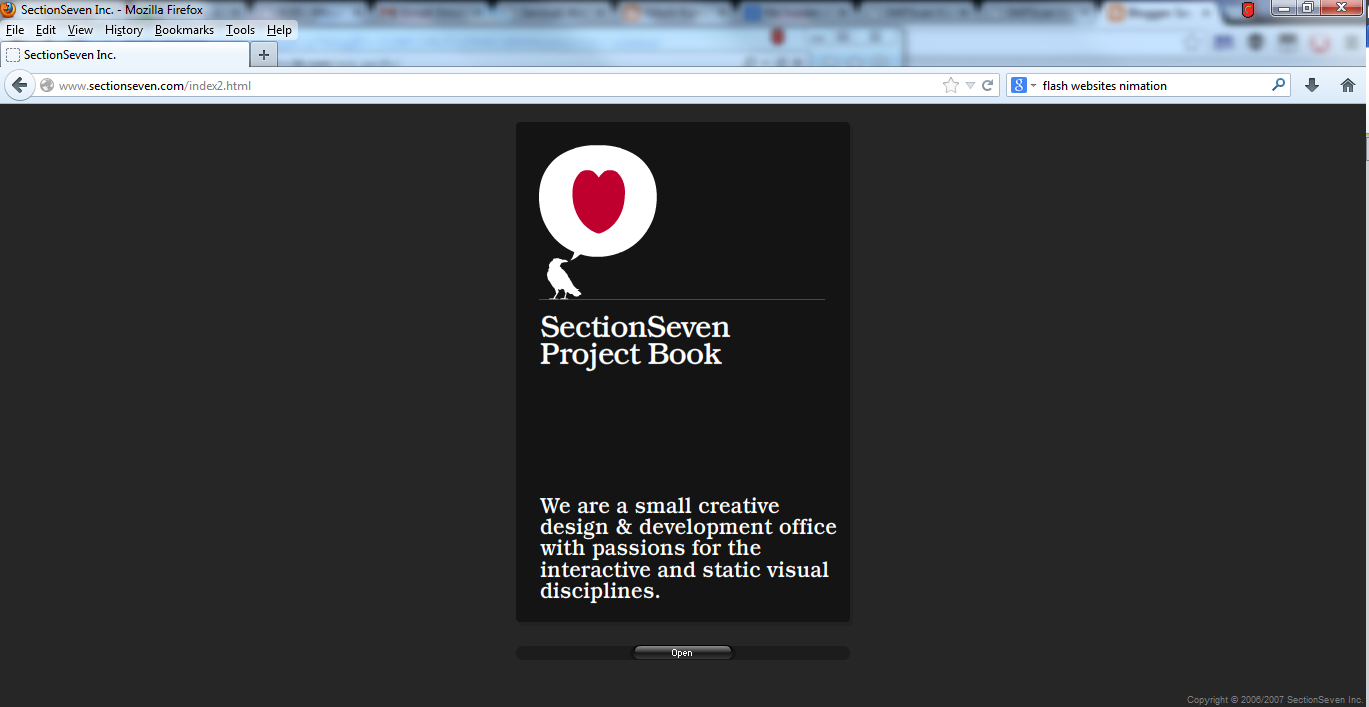1369x707 pixels.
Task: Click the Firefox logo in title bar
Action: click(8, 9)
